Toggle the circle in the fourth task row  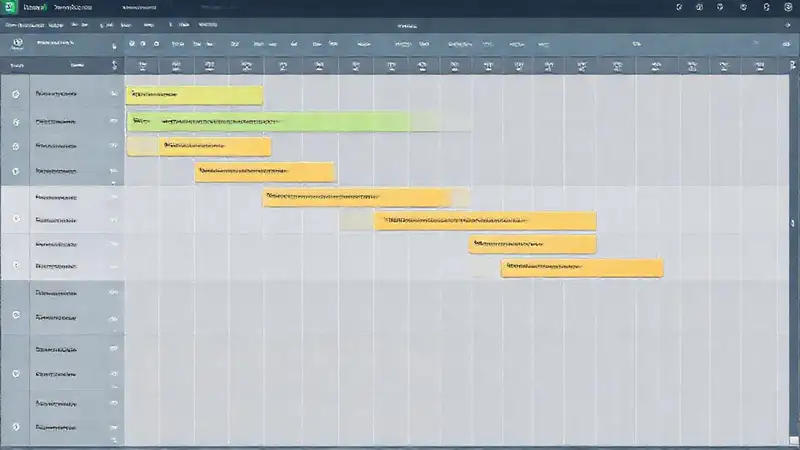tap(16, 171)
